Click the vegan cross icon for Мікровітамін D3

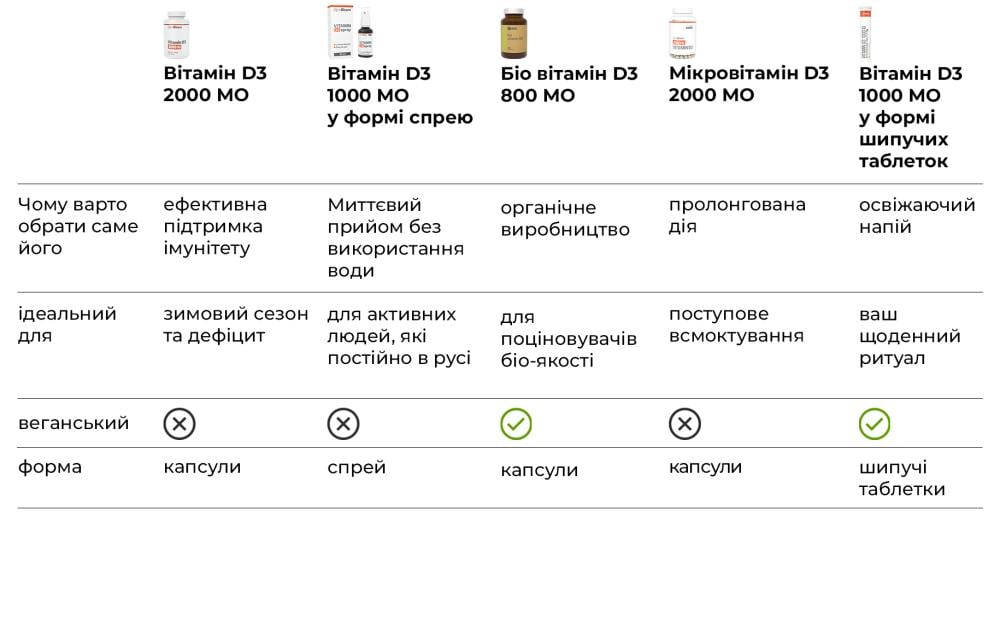pyautogui.click(x=684, y=424)
